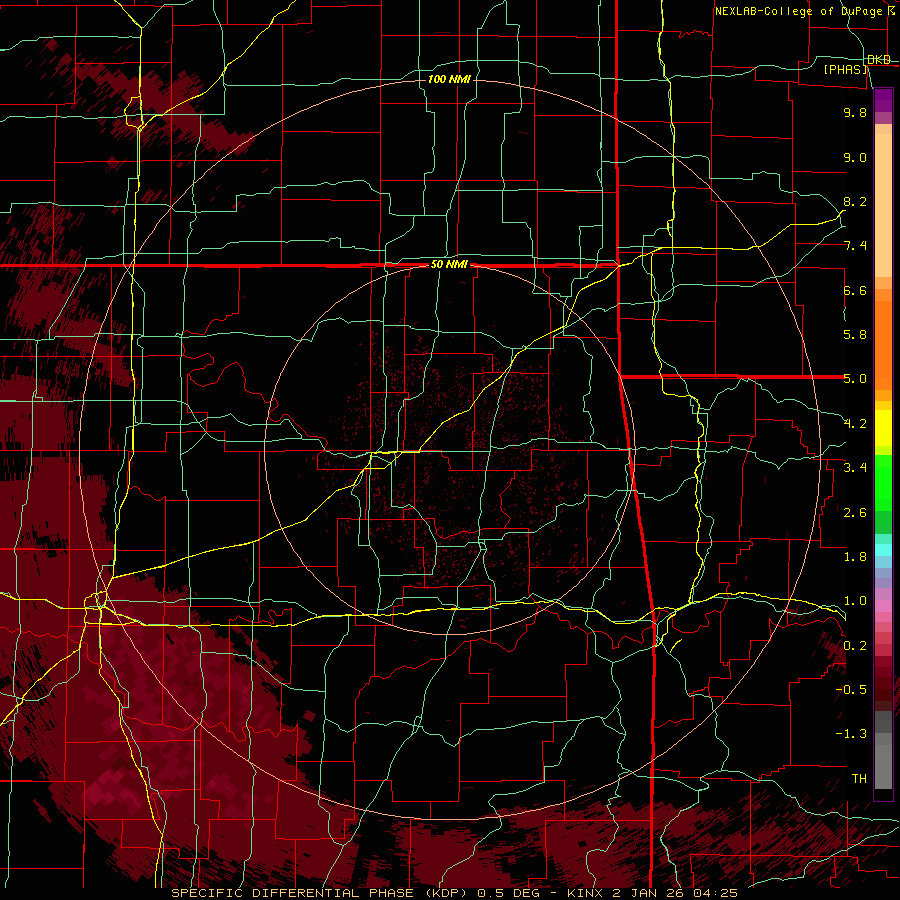Click the [PHAS] legend title
The height and width of the screenshot is (900, 900).
[x=846, y=69]
